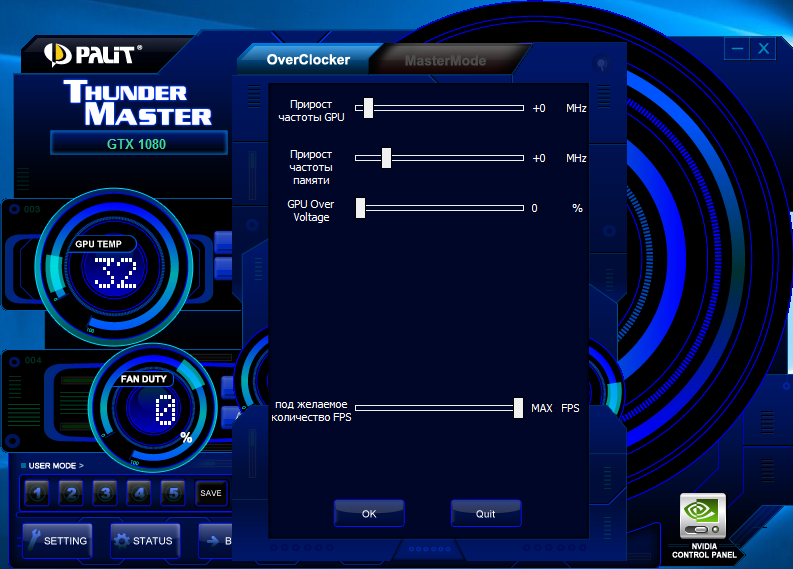Close the ThunderMaster window

coord(764,49)
